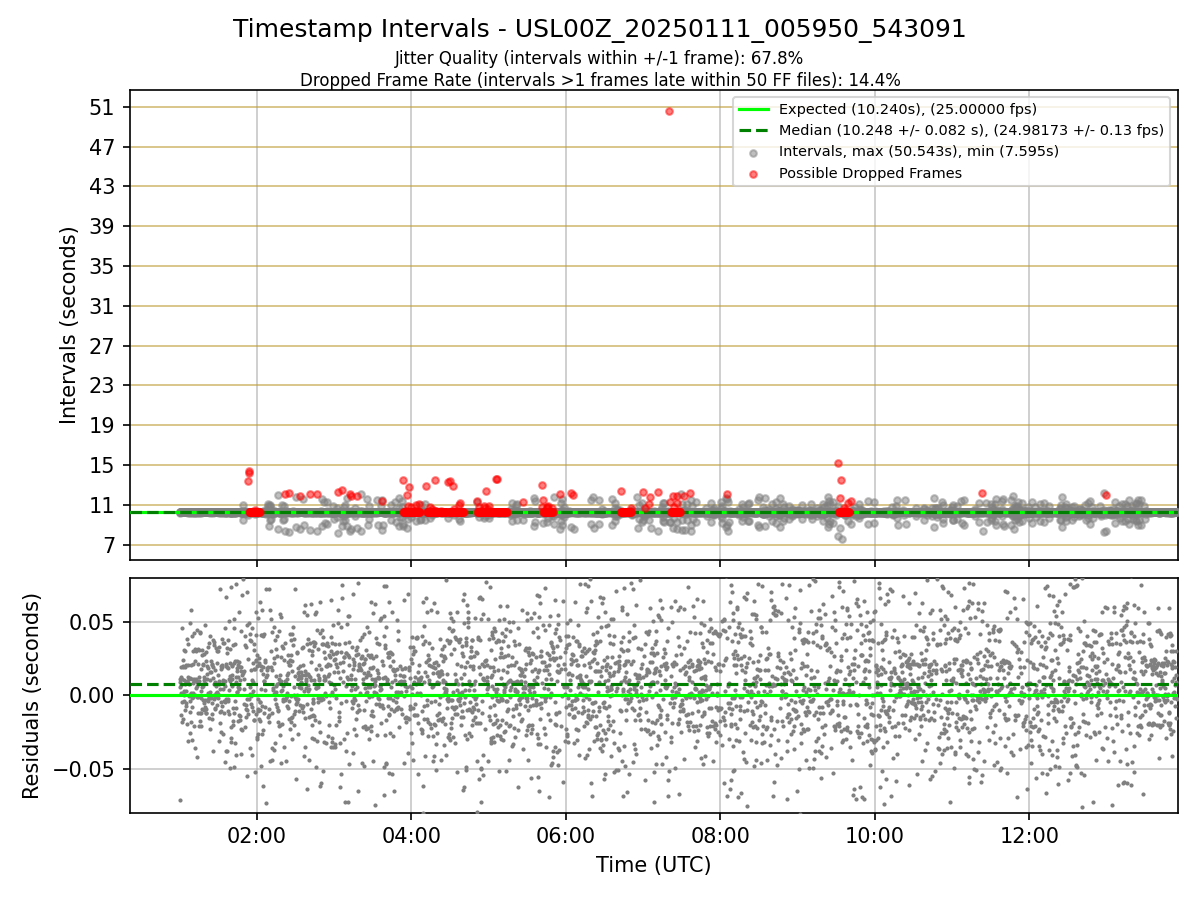The width and height of the screenshot is (1200, 900).
Task: Click the 10:00 x-axis tick label
Action: tap(875, 835)
